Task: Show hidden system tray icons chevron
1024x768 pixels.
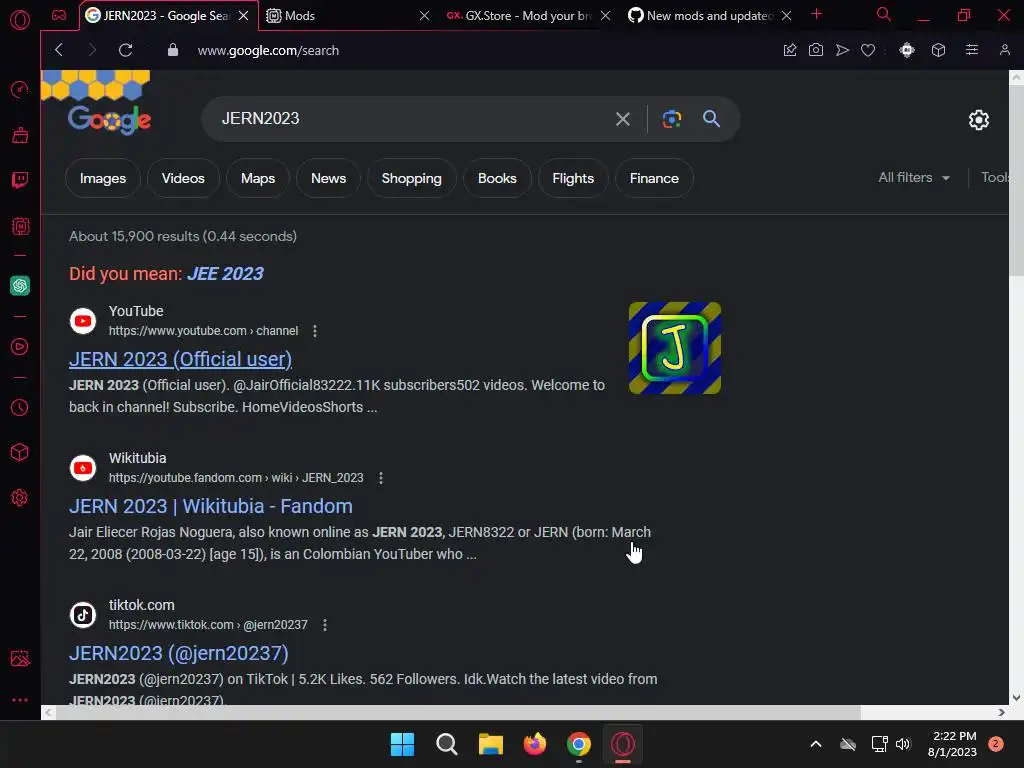Action: (x=816, y=744)
